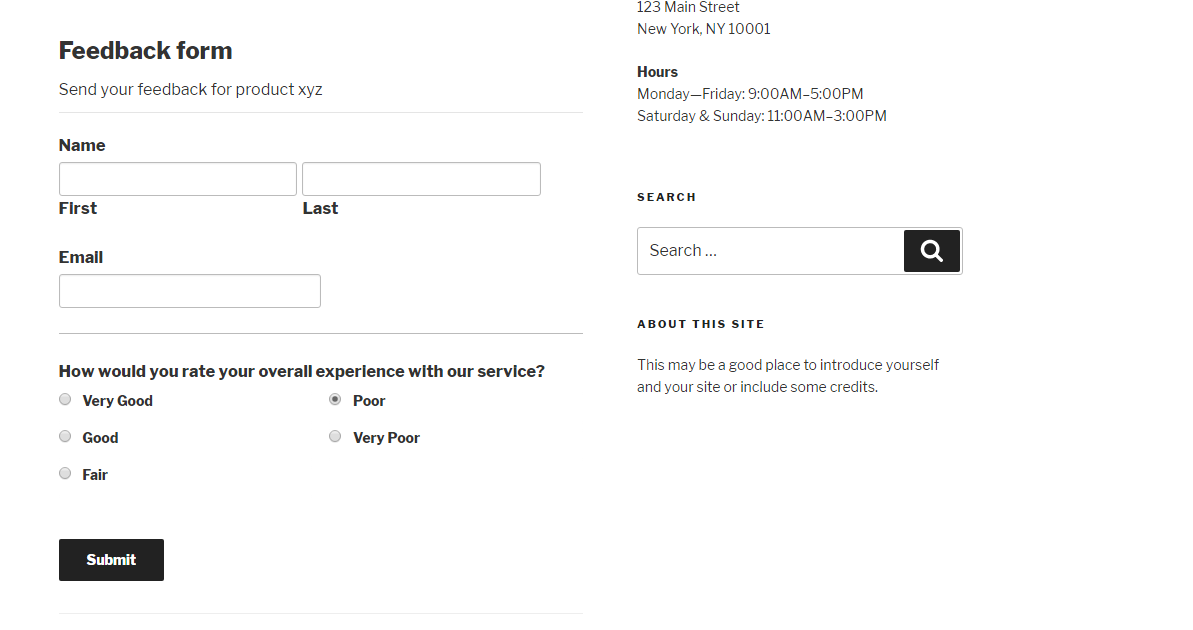The height and width of the screenshot is (630, 1193).
Task: Select the Fair rating option
Action: point(65,472)
